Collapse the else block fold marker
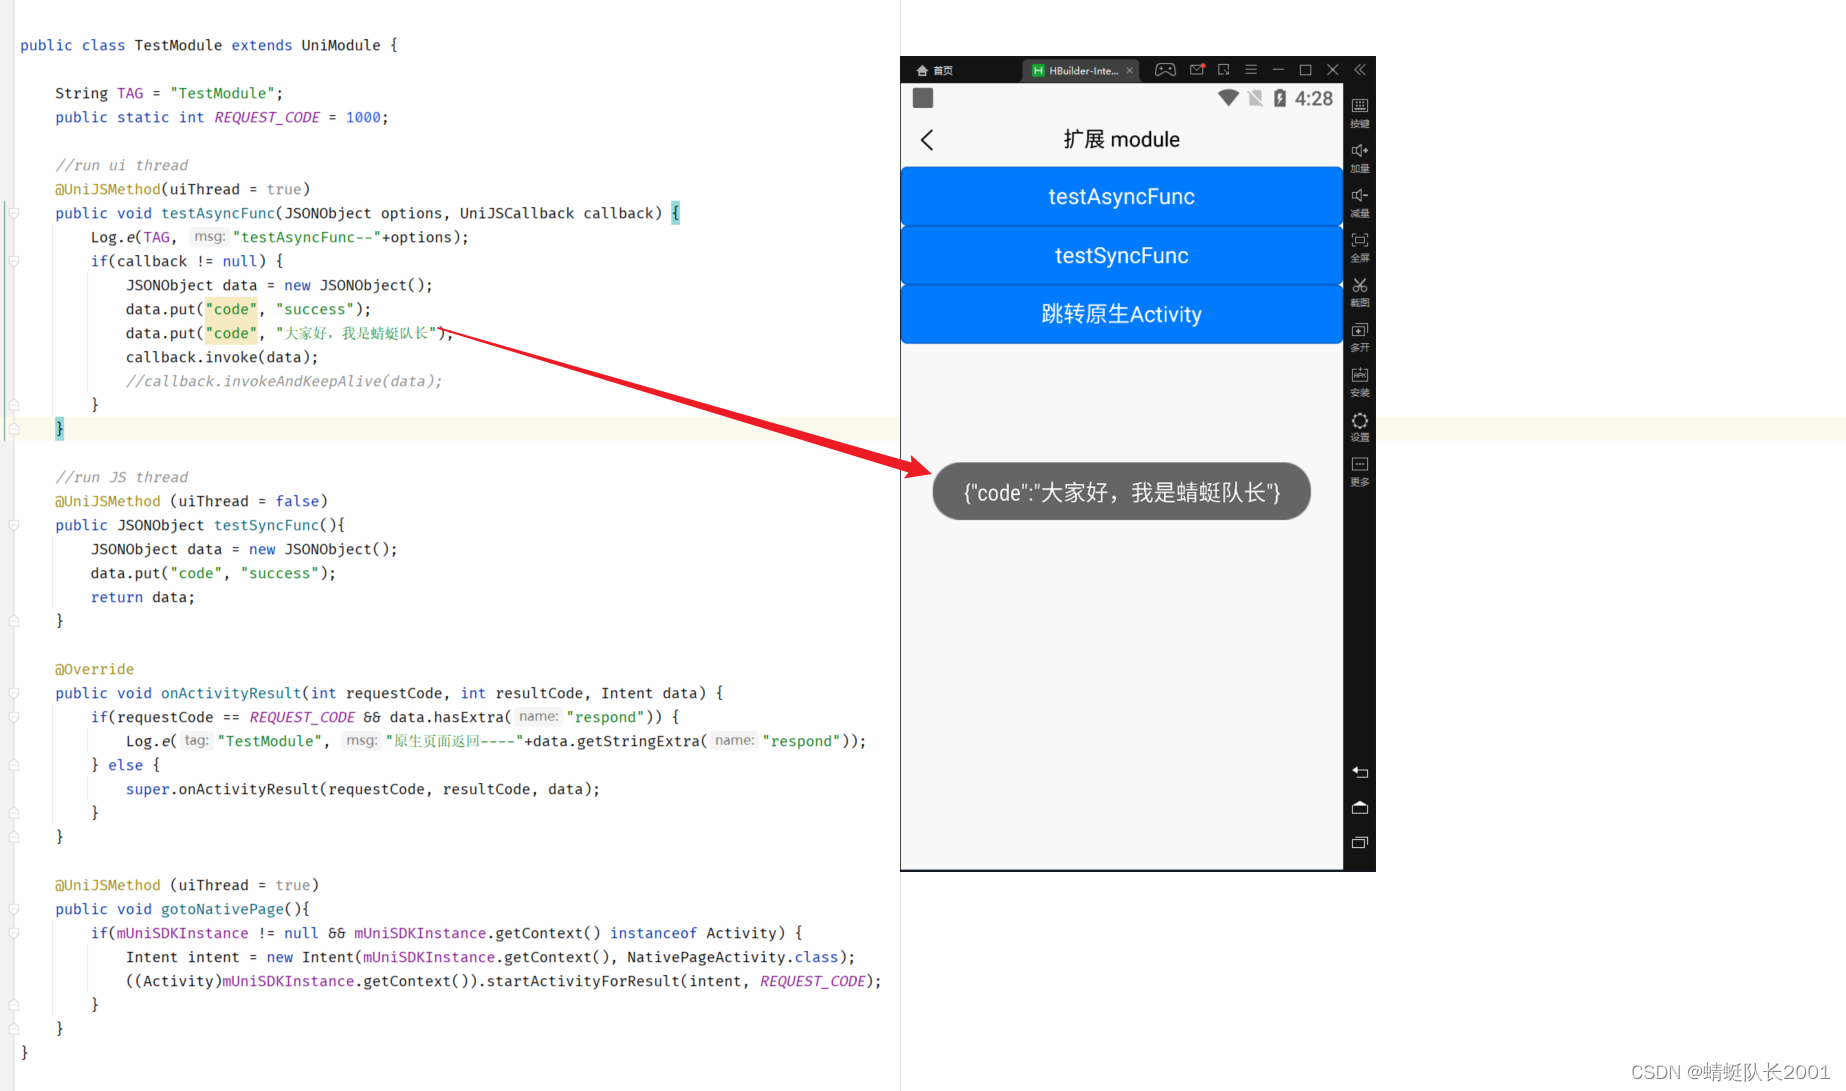The height and width of the screenshot is (1091, 1846). coord(14,765)
